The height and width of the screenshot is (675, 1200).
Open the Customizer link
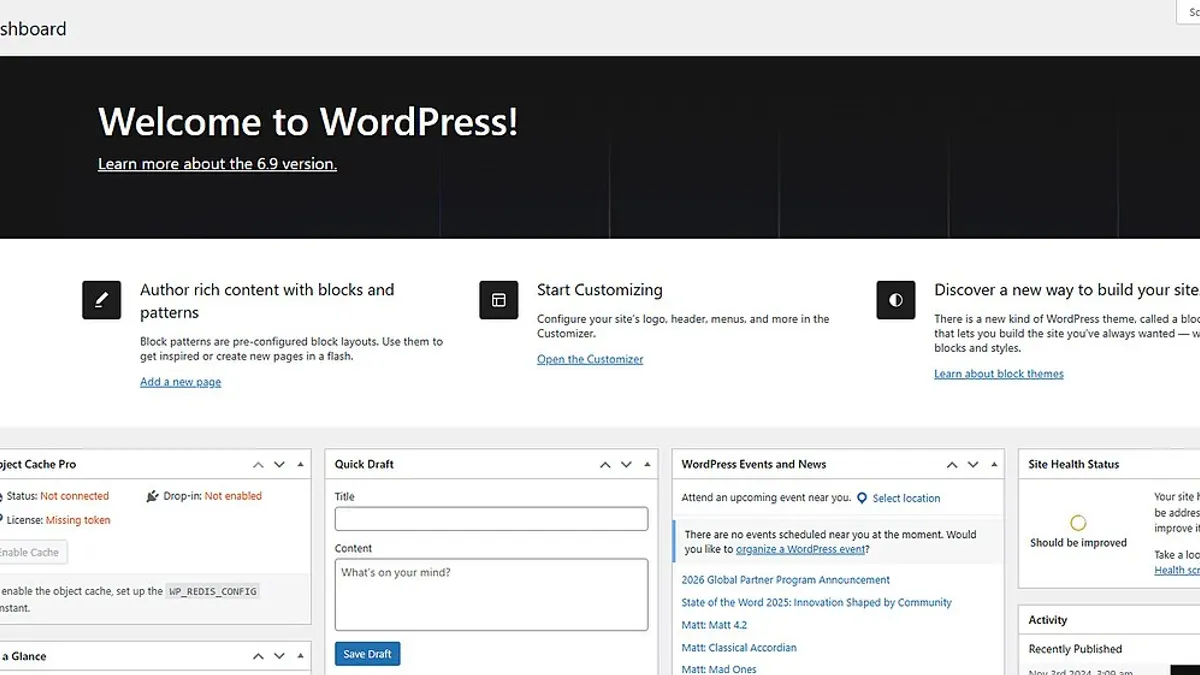(590, 359)
